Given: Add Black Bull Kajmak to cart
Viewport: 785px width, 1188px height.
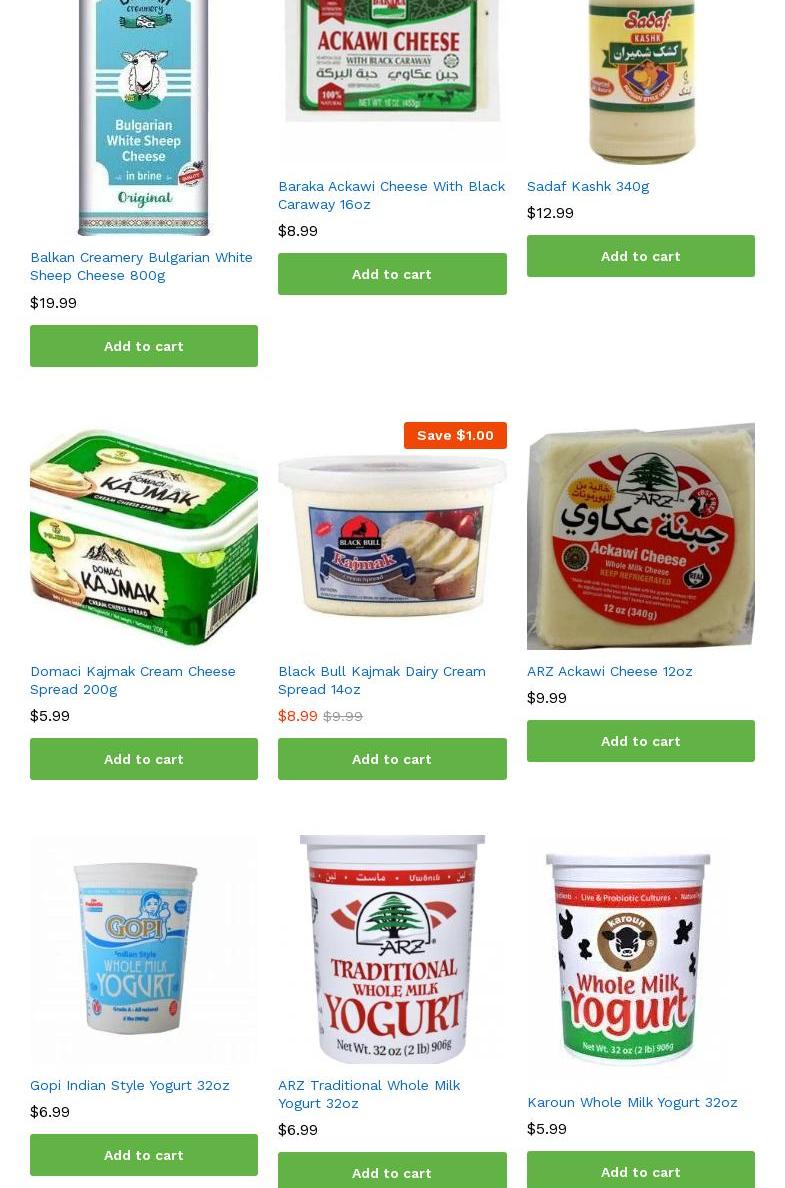Looking at the screenshot, I should [392, 759].
